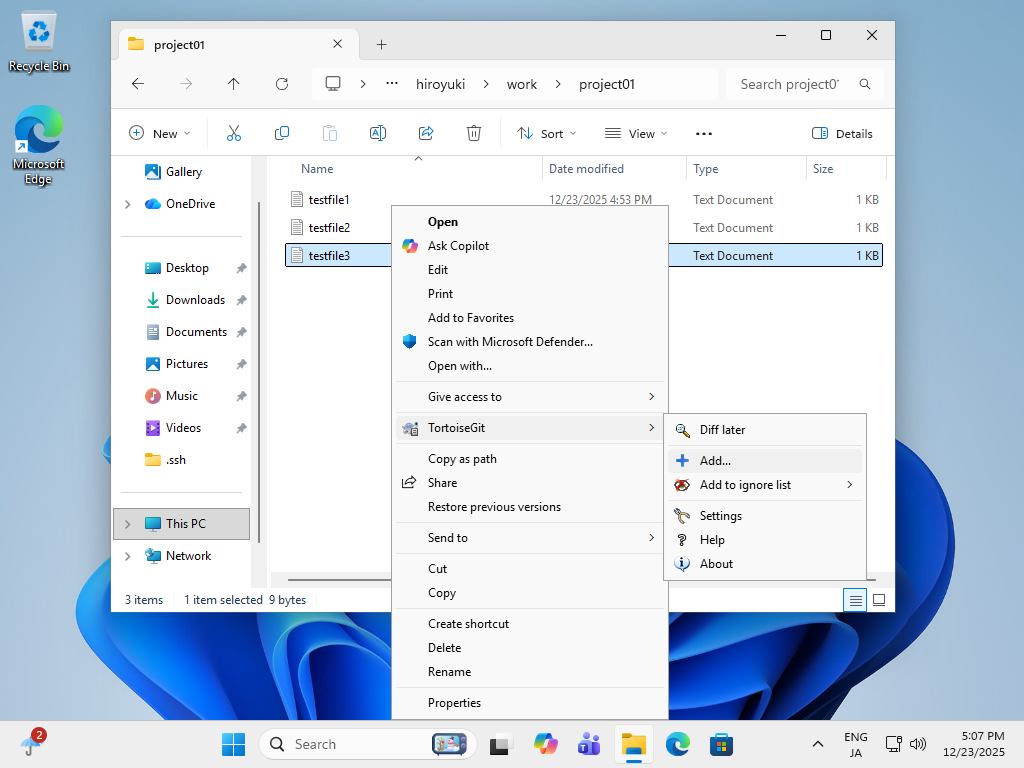This screenshot has height=768, width=1024.
Task: Open the Downloads folder in the sidebar
Action: [x=195, y=300]
